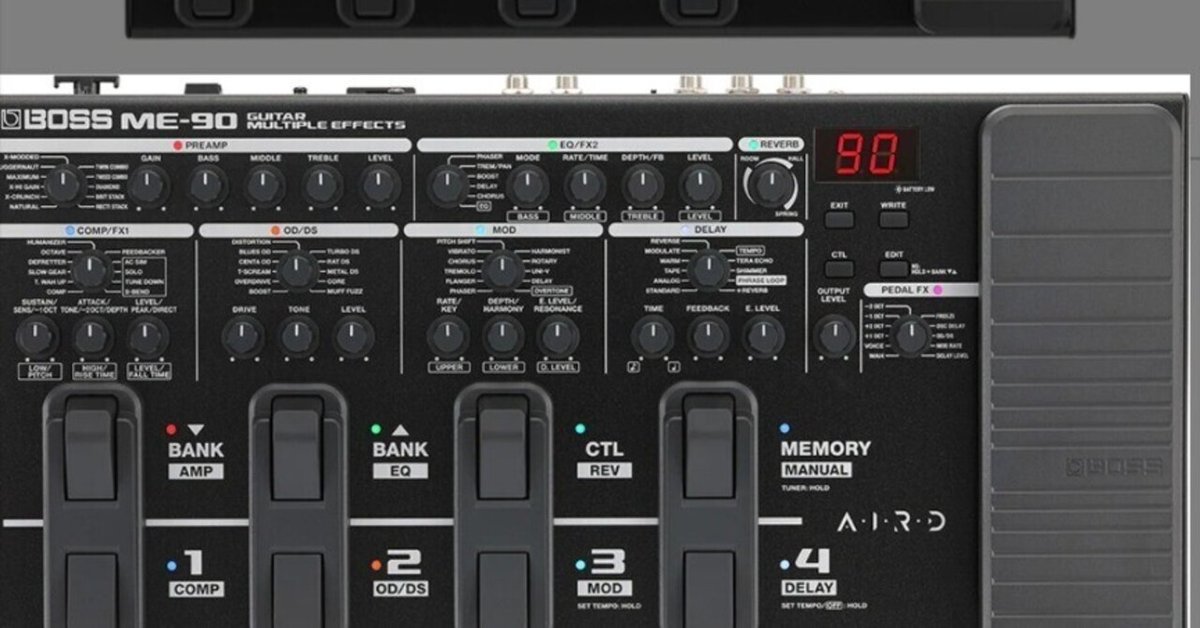Adjust the COMP/FX1 ATTACK/TONE knob
The width and height of the screenshot is (1200, 628).
[92, 338]
